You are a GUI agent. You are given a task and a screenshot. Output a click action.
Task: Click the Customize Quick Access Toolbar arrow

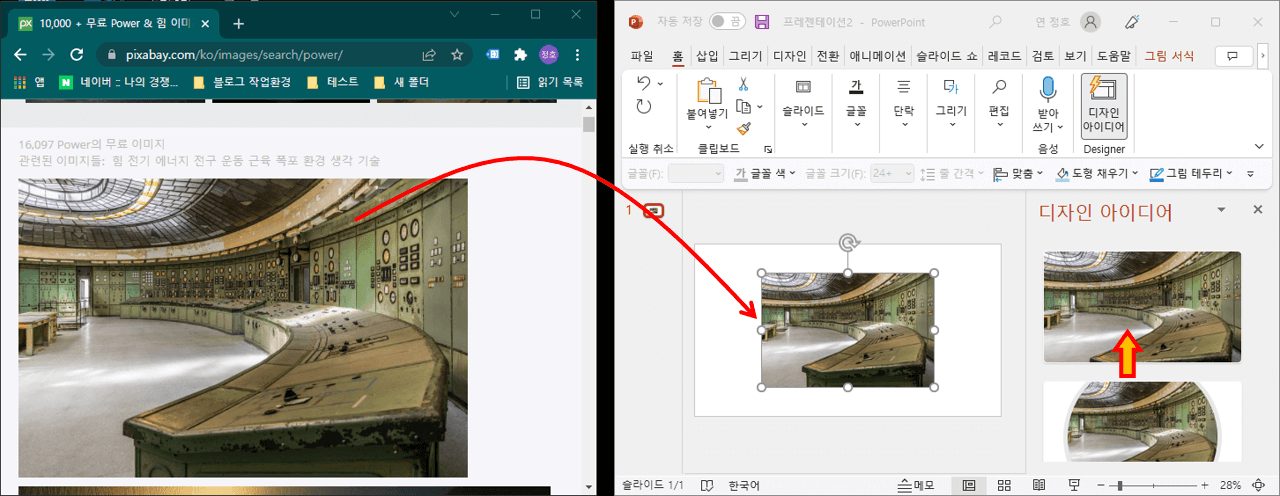pos(1250,174)
